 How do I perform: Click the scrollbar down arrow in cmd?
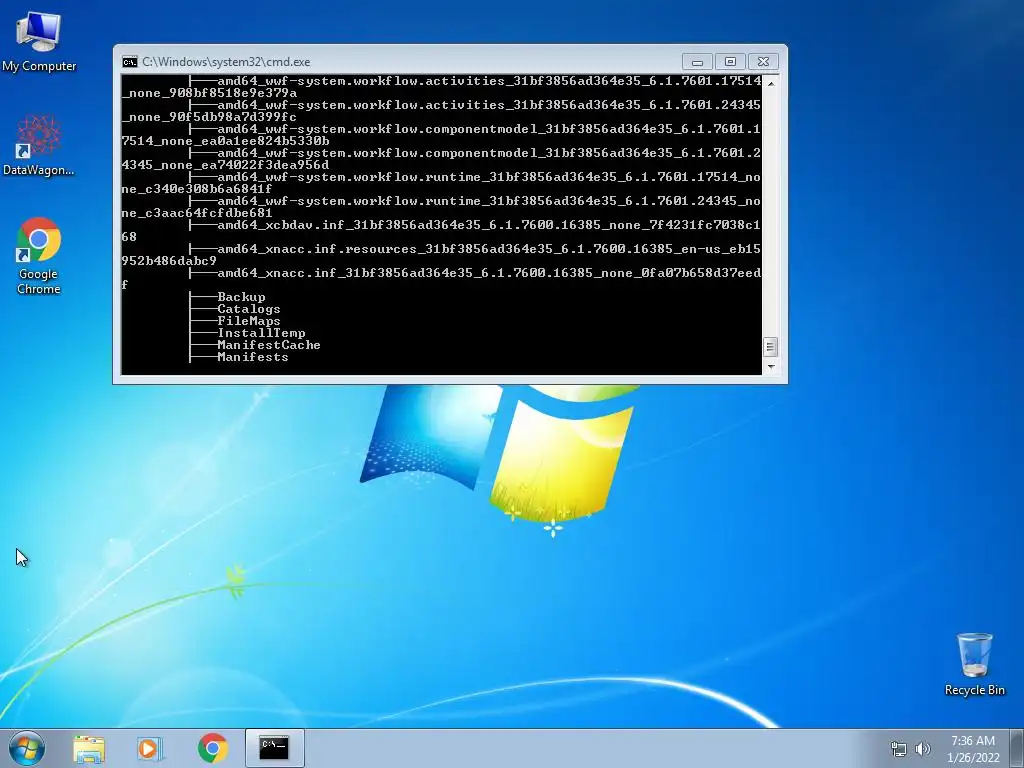click(771, 367)
